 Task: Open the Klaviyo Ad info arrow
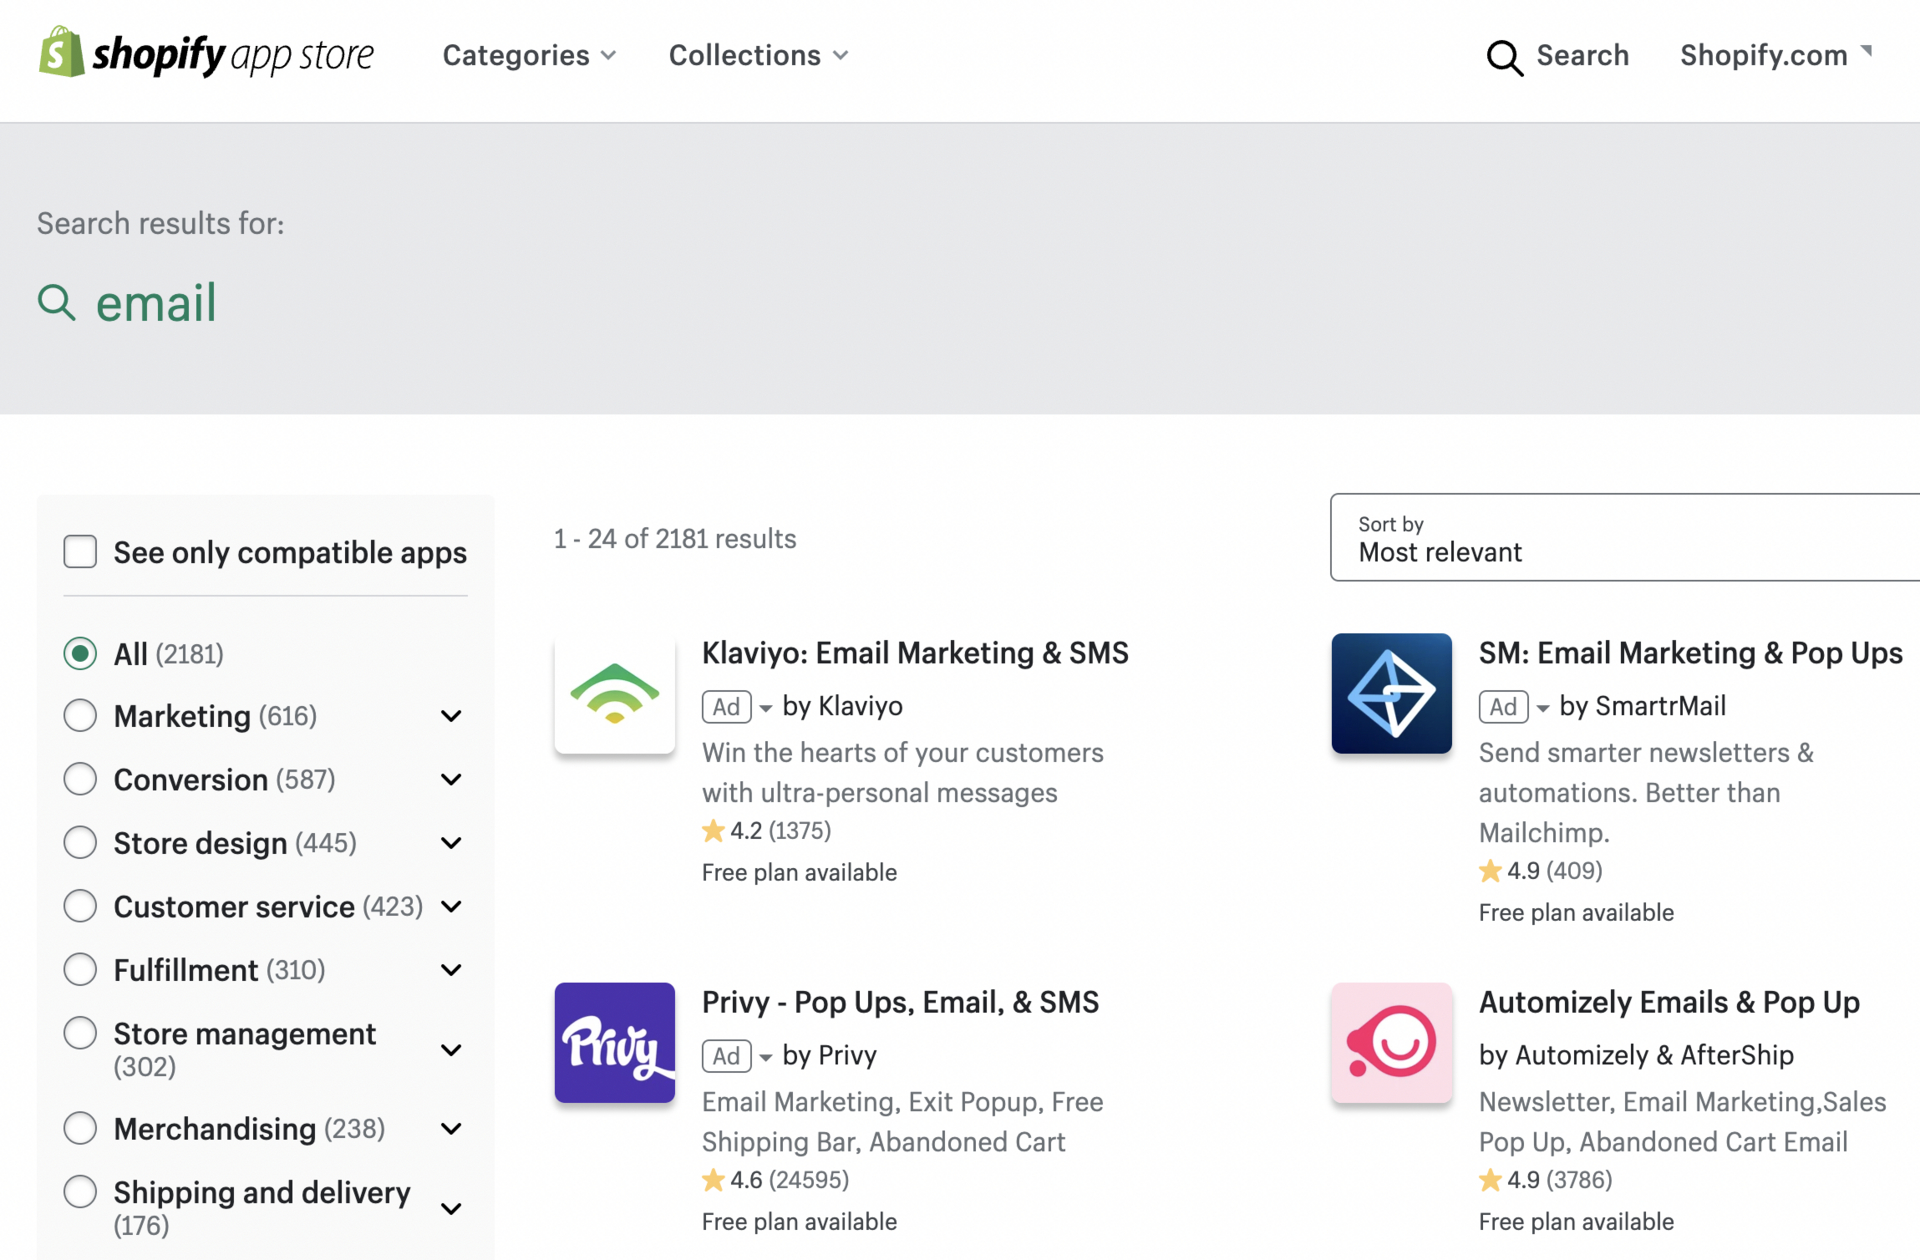point(766,708)
